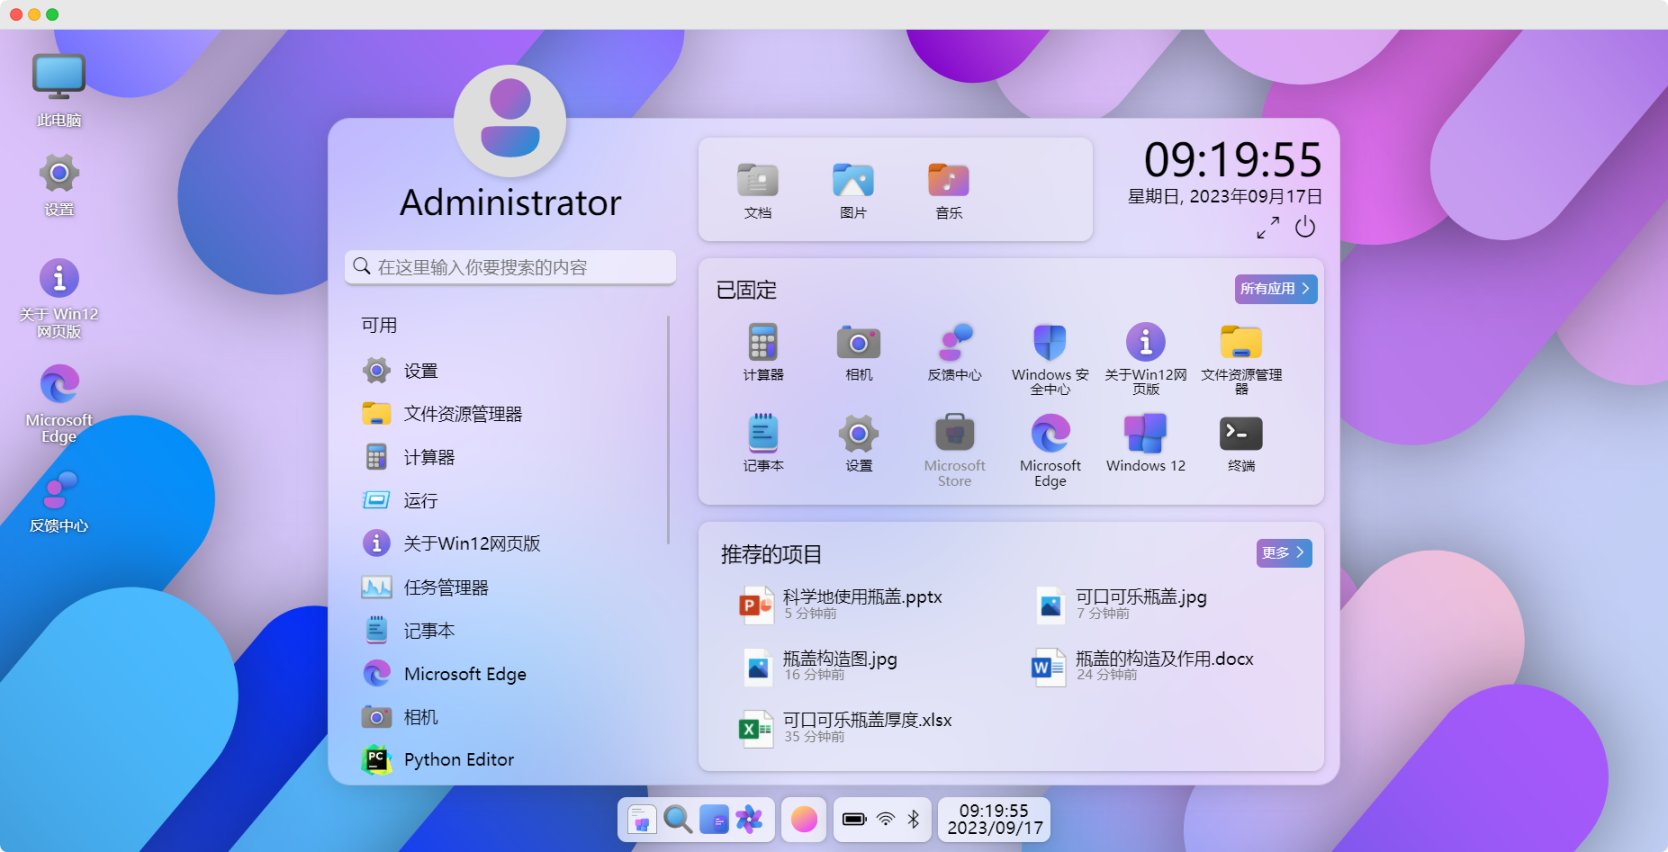Image resolution: width=1668 pixels, height=852 pixels.
Task: Open 文件资源管理器 in the pinned apps grid
Action: click(1241, 358)
